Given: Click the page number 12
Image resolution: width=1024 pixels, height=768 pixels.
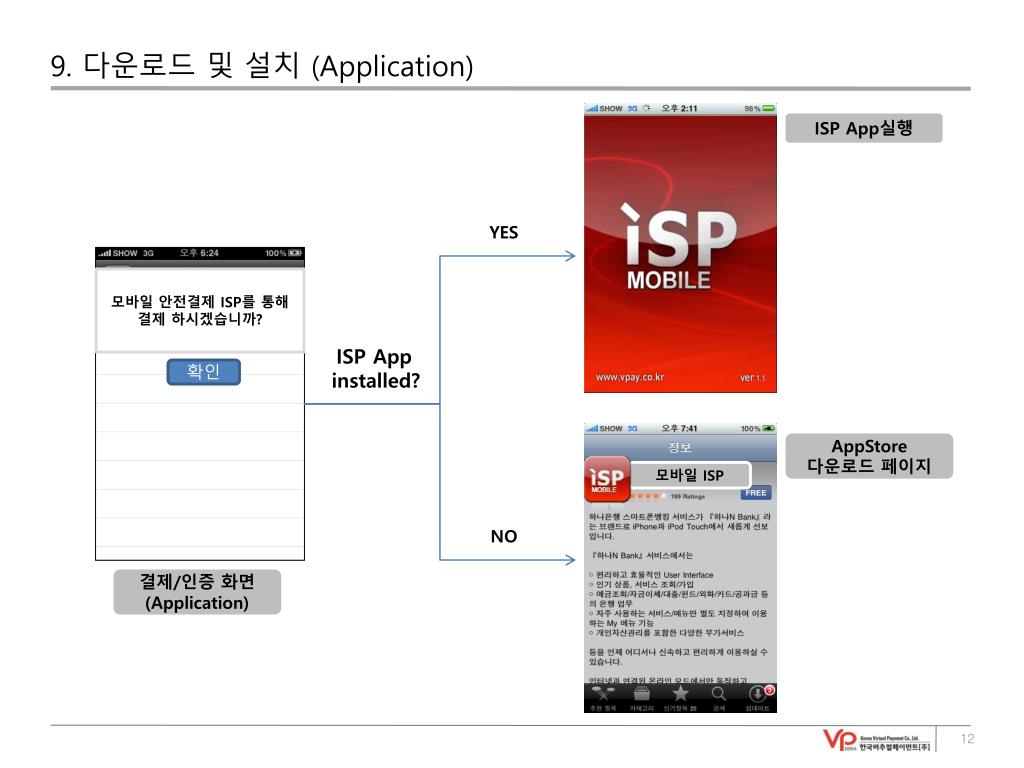Looking at the screenshot, I should 967,739.
